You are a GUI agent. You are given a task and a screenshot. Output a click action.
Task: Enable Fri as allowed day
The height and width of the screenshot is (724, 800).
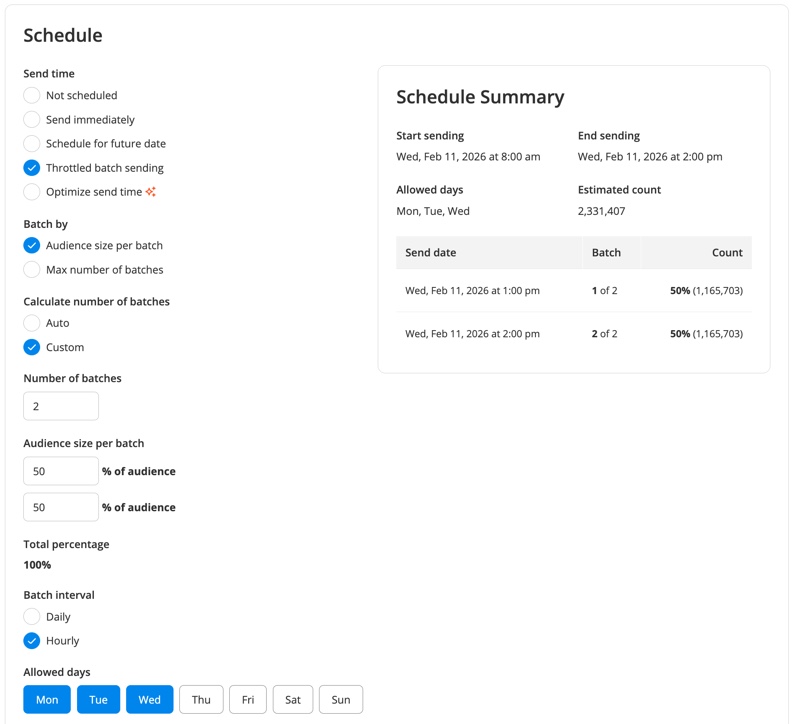pyautogui.click(x=248, y=700)
